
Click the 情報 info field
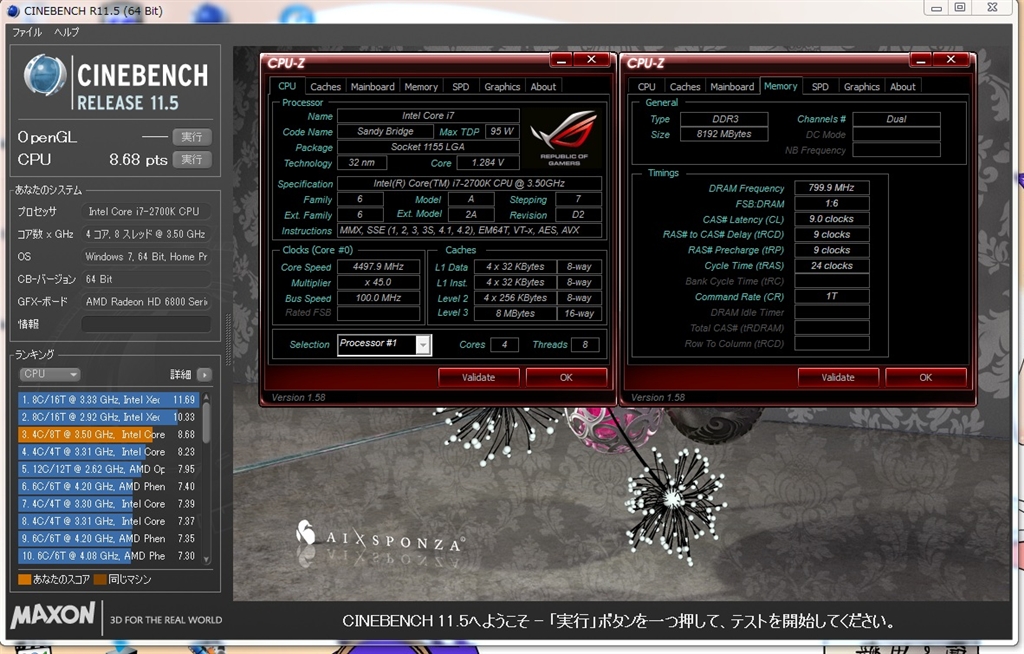(x=146, y=324)
